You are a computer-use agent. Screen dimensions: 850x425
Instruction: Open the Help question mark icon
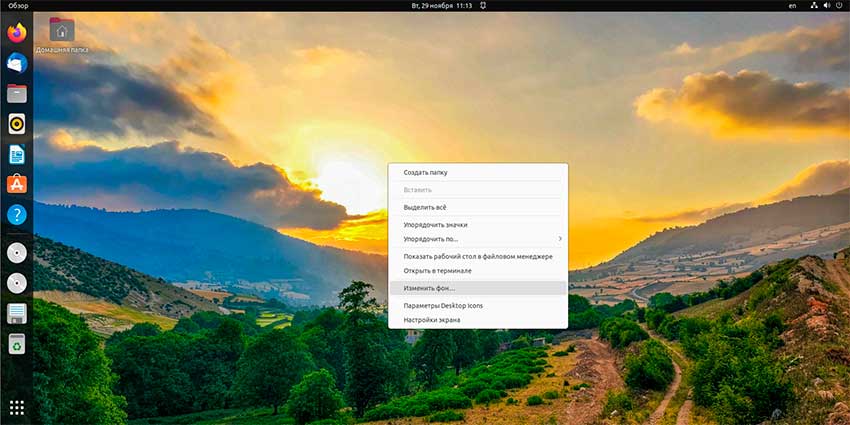(16, 215)
